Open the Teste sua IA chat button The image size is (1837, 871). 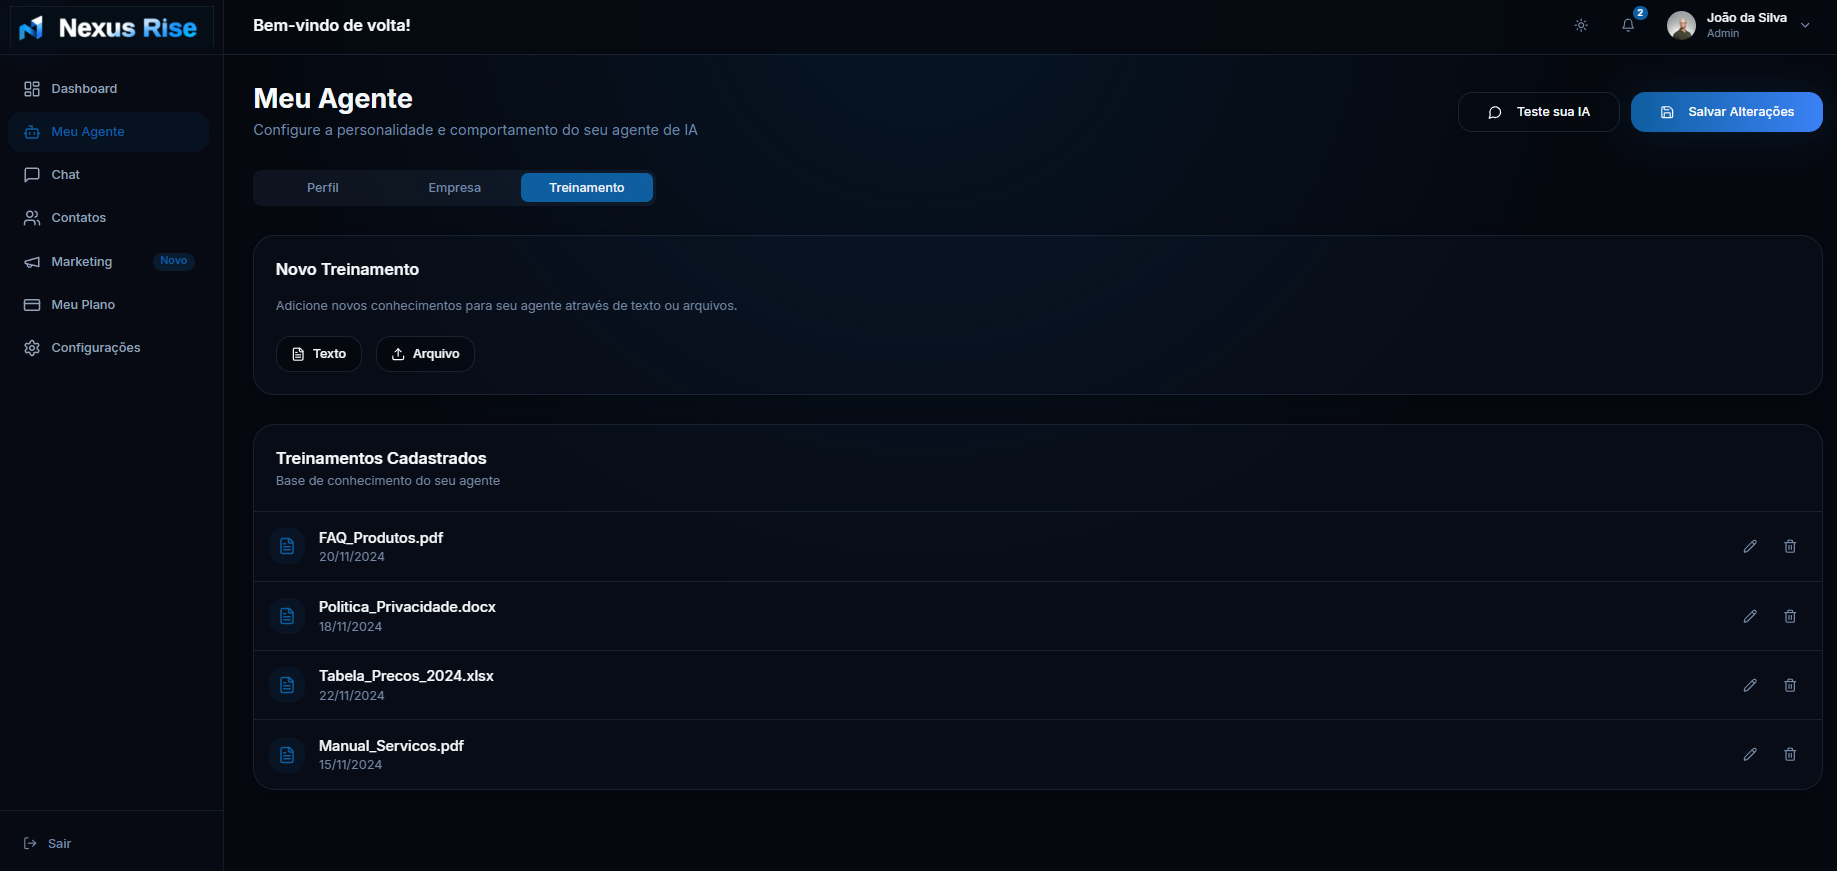pyautogui.click(x=1538, y=112)
